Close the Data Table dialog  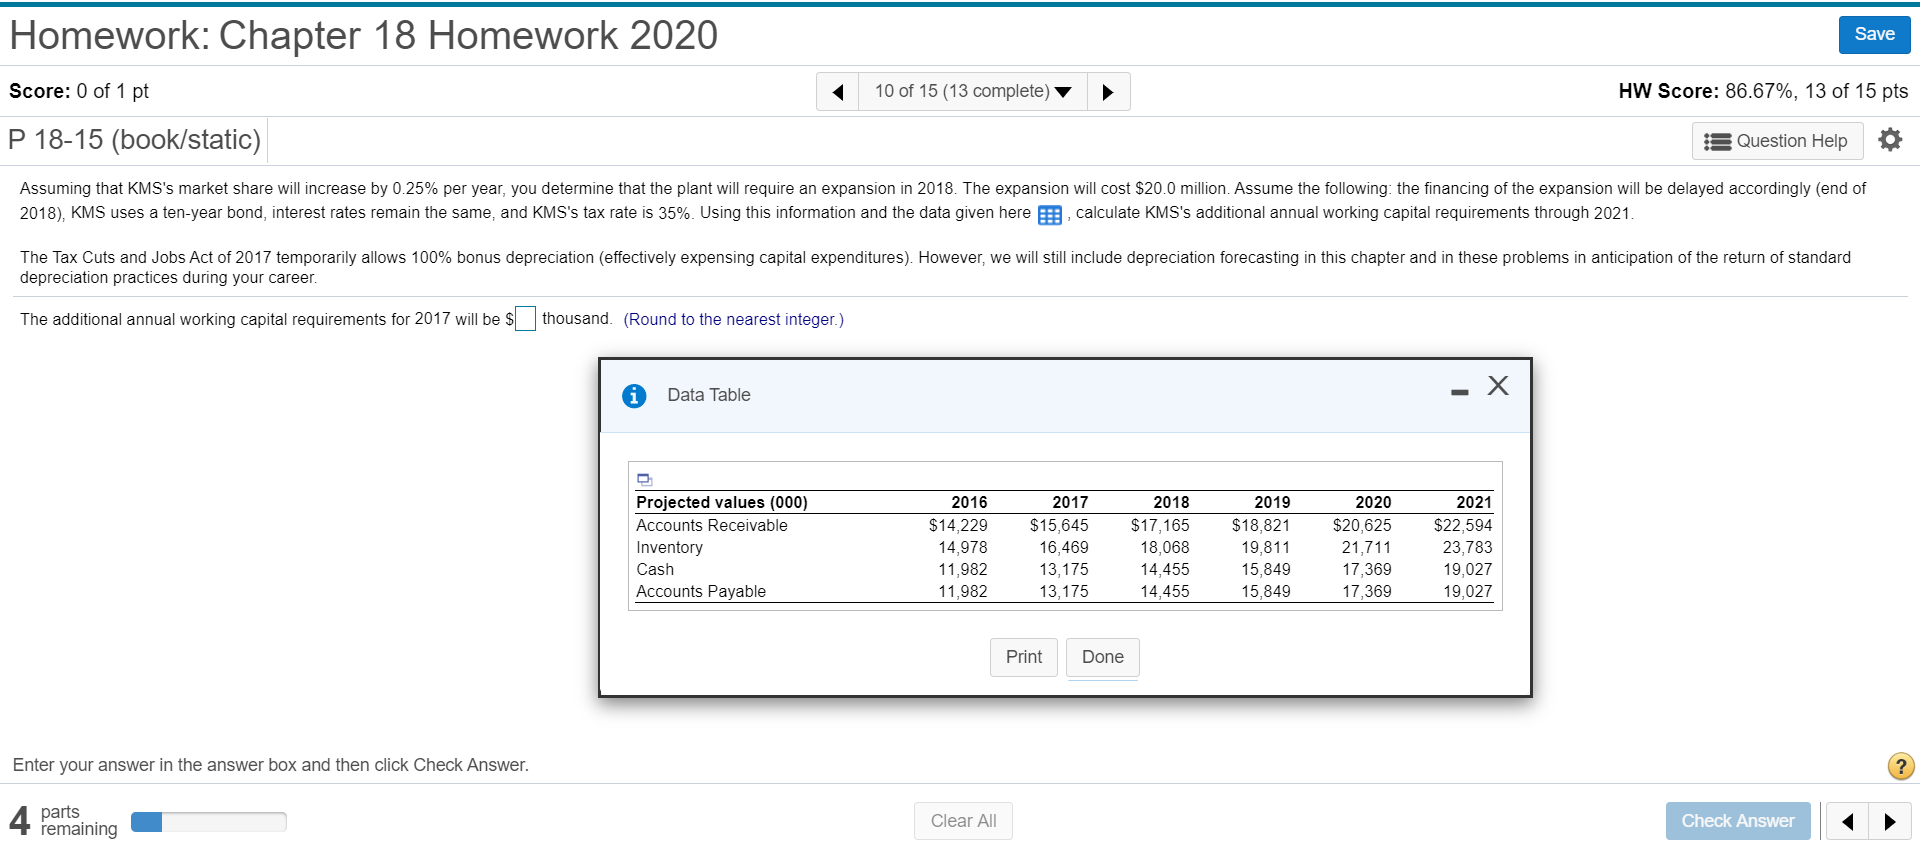click(x=1498, y=386)
